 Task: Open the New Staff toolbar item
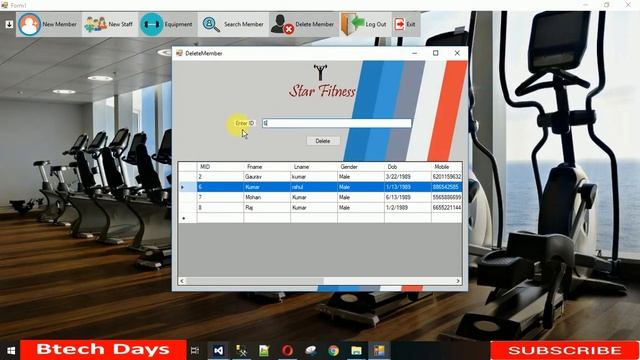point(109,24)
